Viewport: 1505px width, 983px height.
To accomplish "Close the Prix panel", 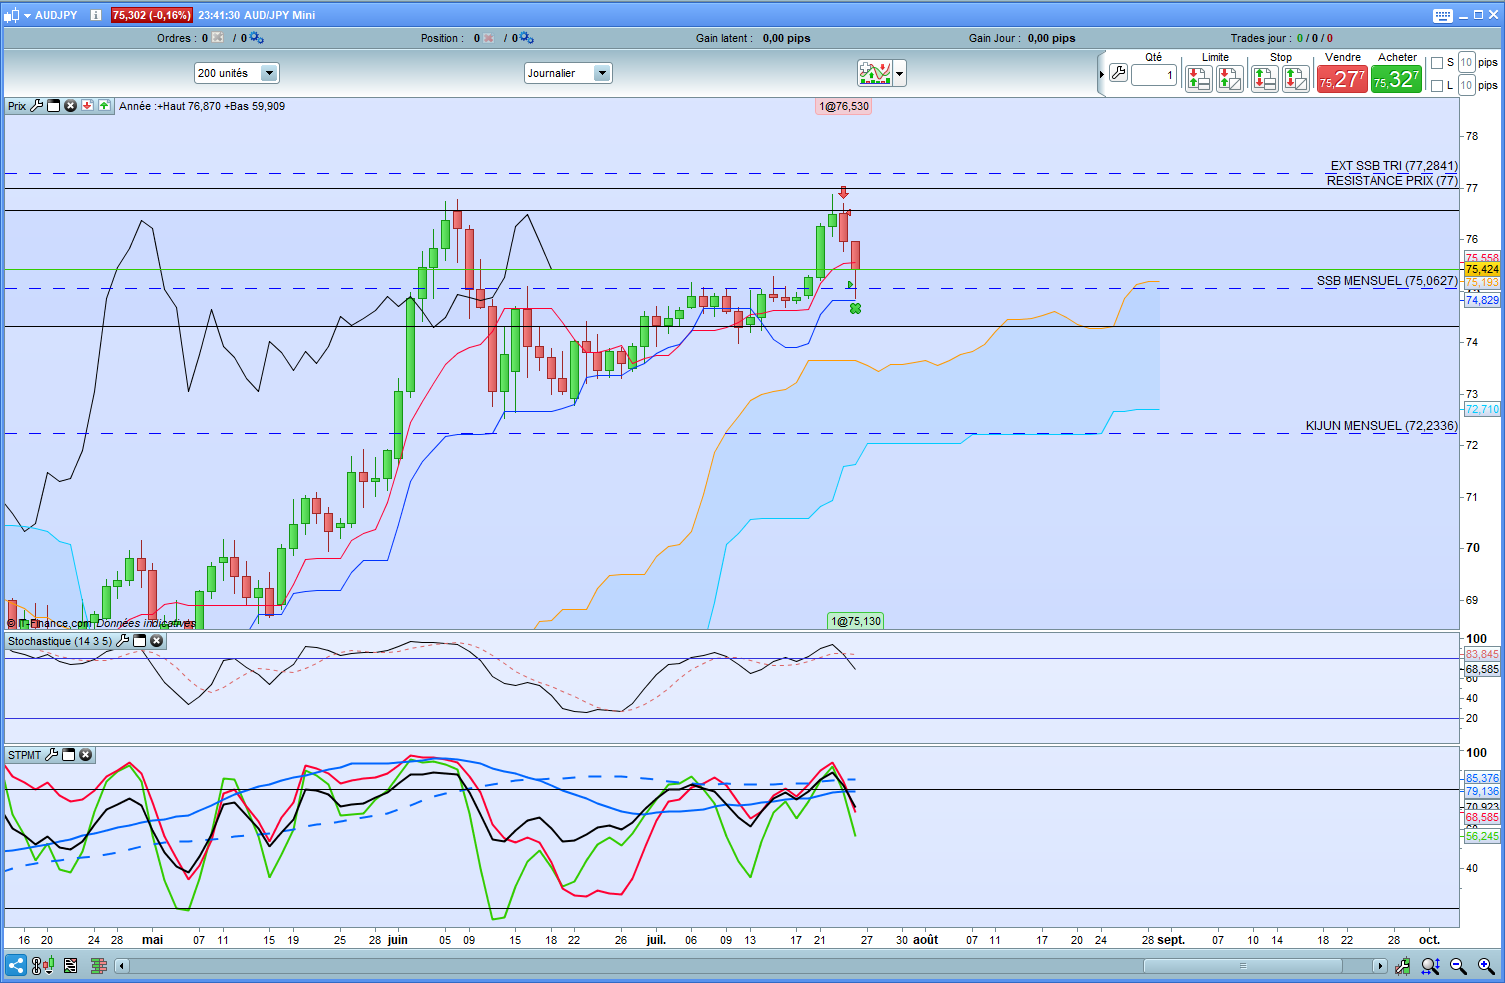I will pos(71,106).
